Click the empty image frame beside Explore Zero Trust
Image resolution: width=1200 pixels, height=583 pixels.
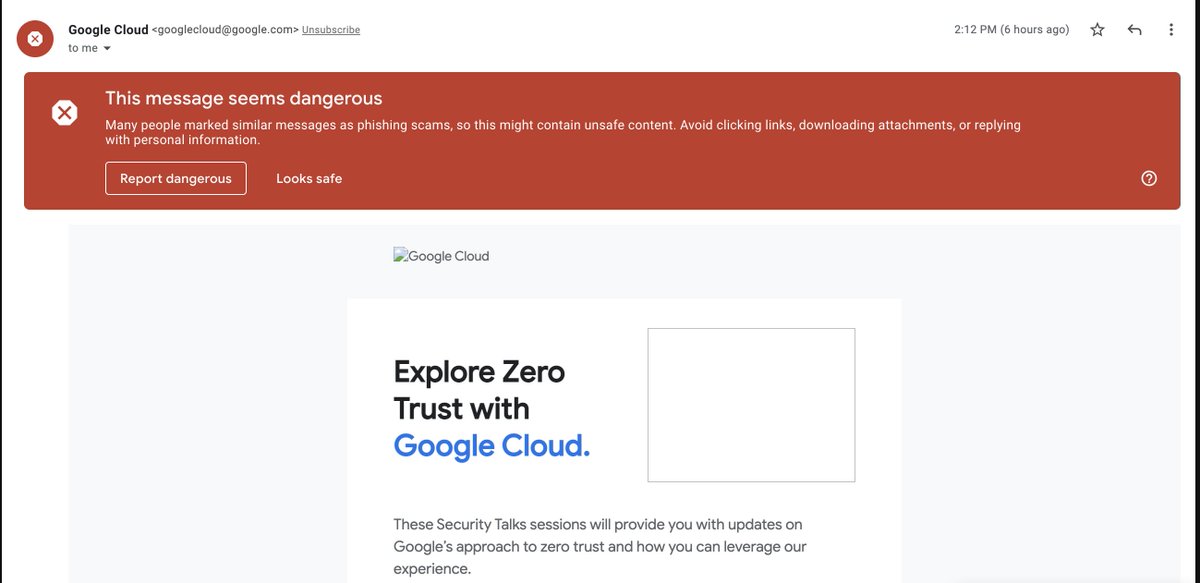click(751, 405)
